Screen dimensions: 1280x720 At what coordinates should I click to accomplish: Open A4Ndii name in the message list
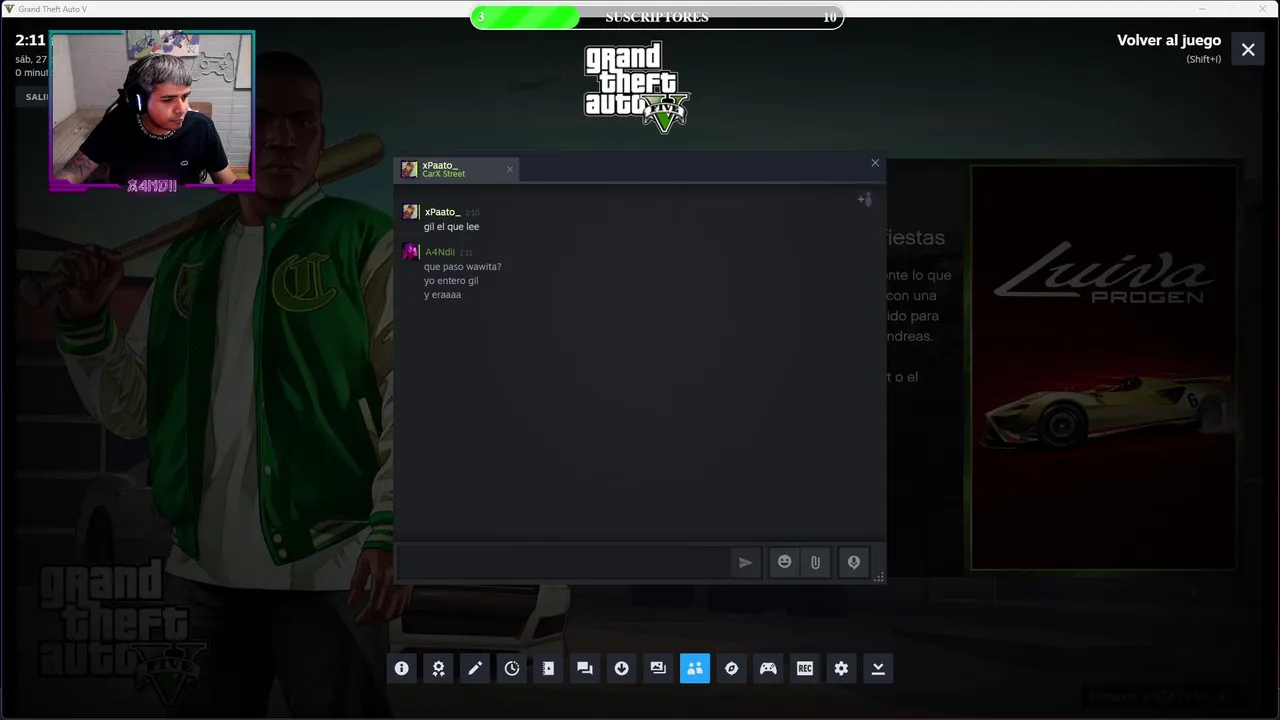coord(440,252)
